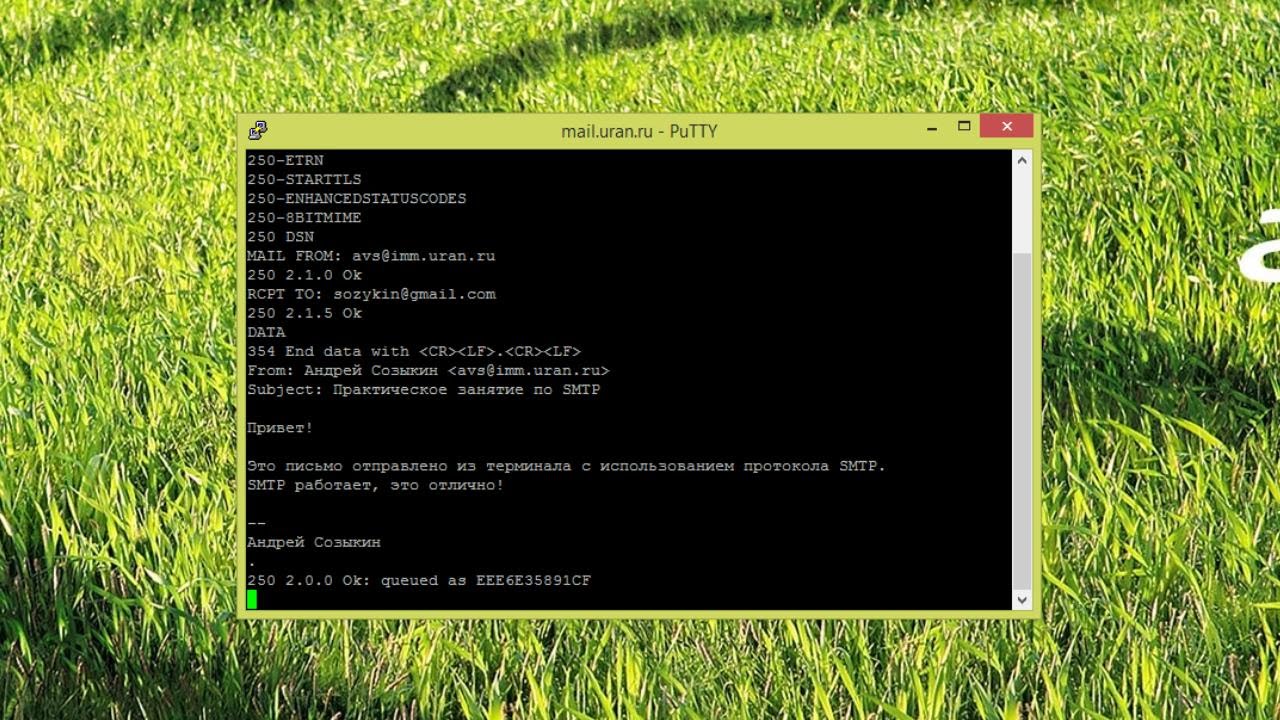This screenshot has height=720, width=1280.
Task: Click the terminal scrollbar thumb
Action: tap(1022, 420)
